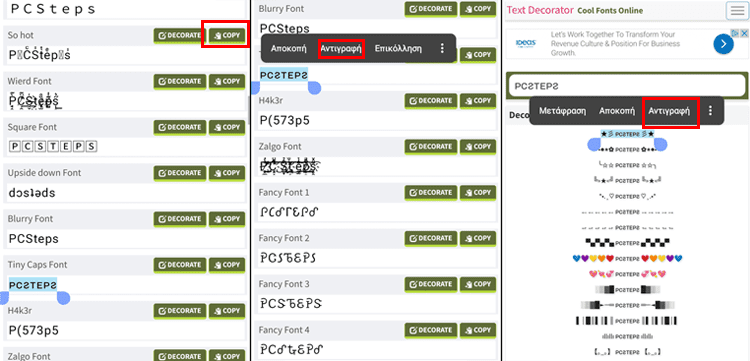Decorate the So hot font text
The image size is (750, 361).
[x=180, y=36]
